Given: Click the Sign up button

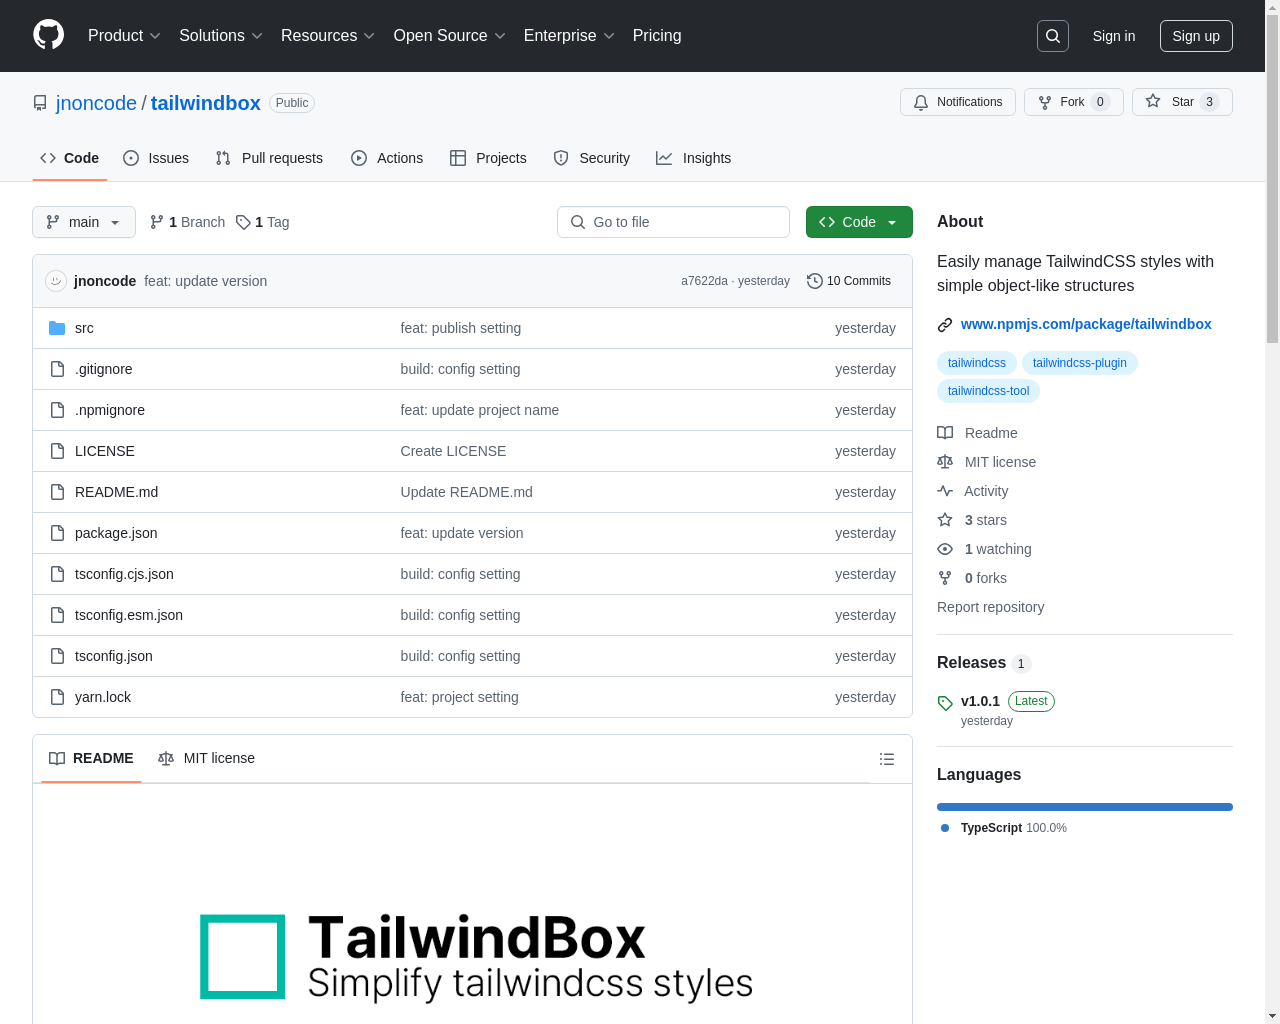Looking at the screenshot, I should (1196, 36).
